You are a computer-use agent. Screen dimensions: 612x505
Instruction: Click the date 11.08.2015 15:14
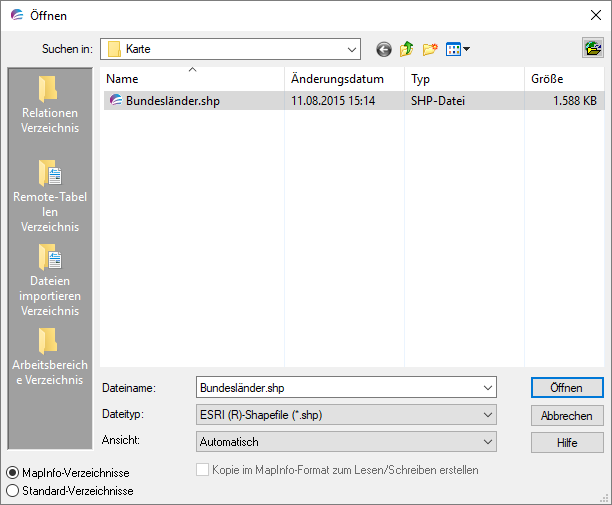[333, 101]
